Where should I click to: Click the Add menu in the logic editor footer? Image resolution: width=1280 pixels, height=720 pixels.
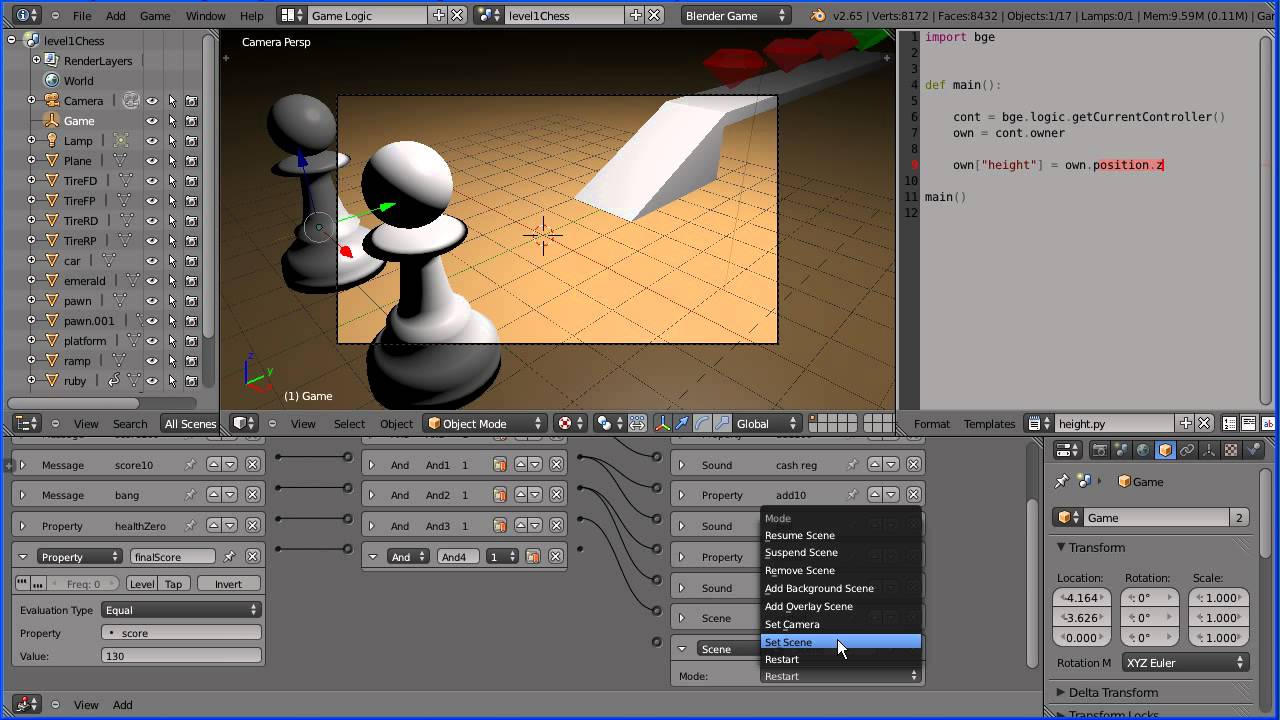(x=122, y=705)
